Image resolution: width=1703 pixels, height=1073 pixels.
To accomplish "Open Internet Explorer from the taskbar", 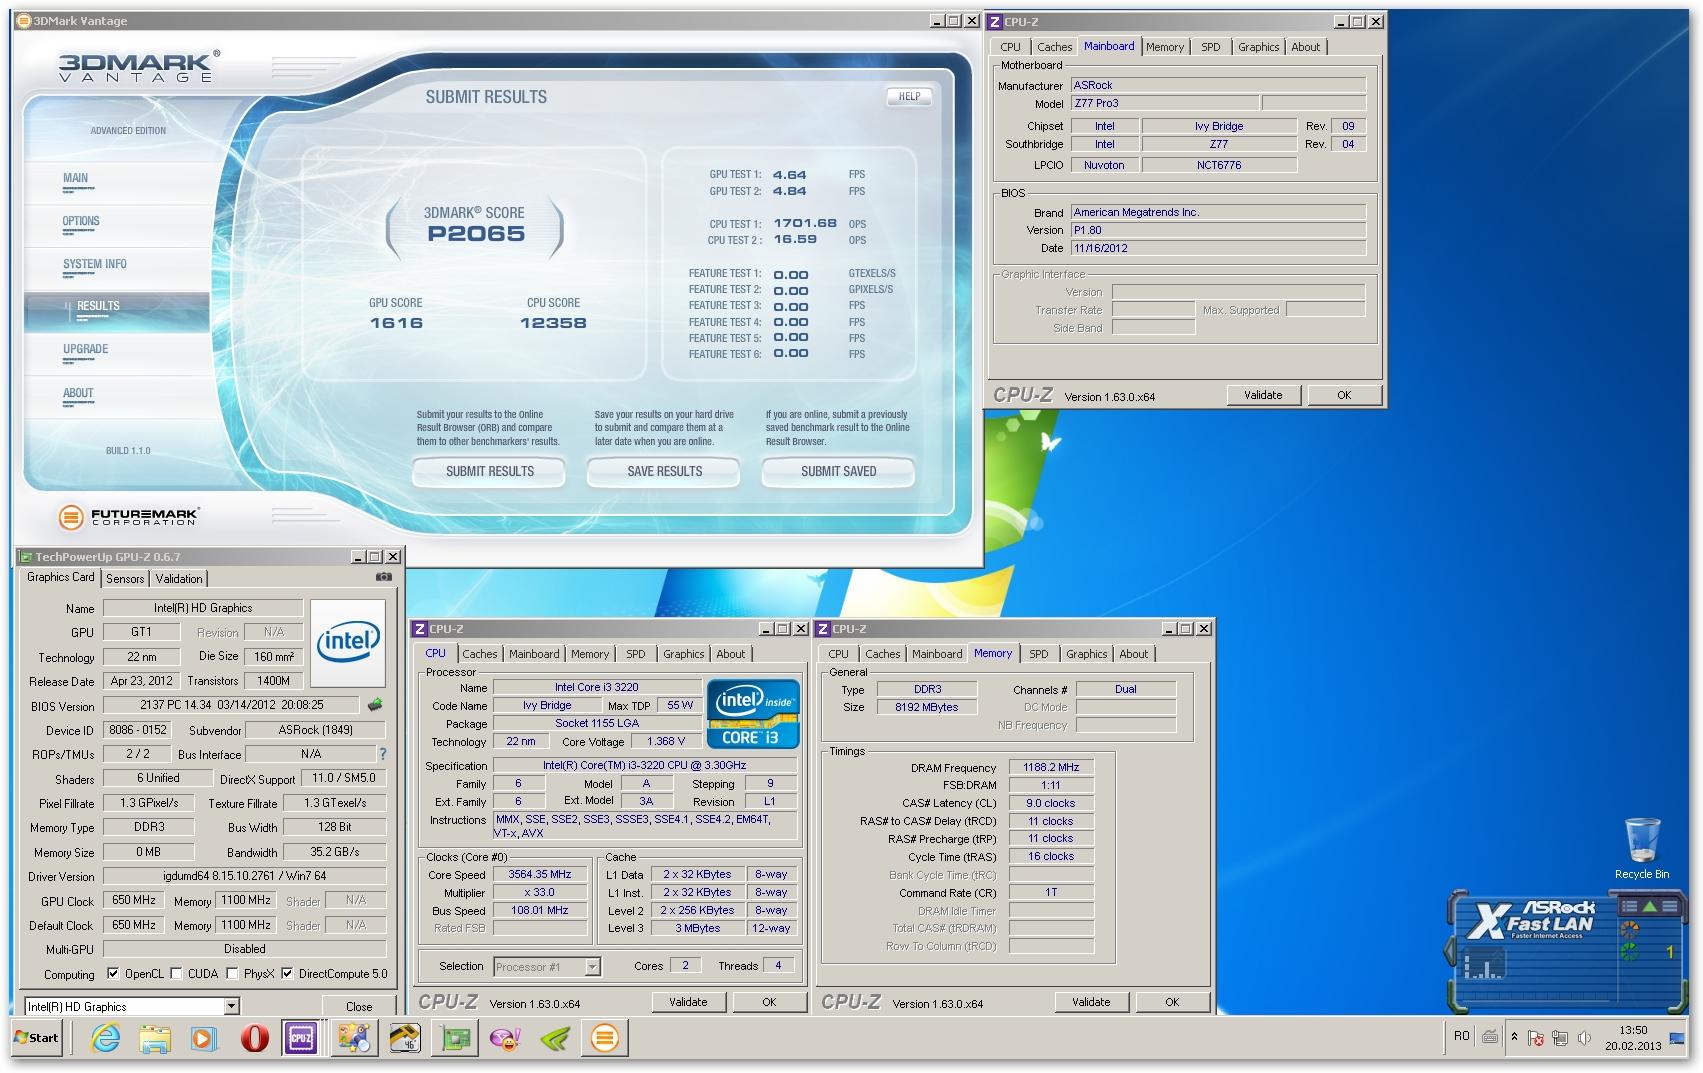I will point(105,1039).
